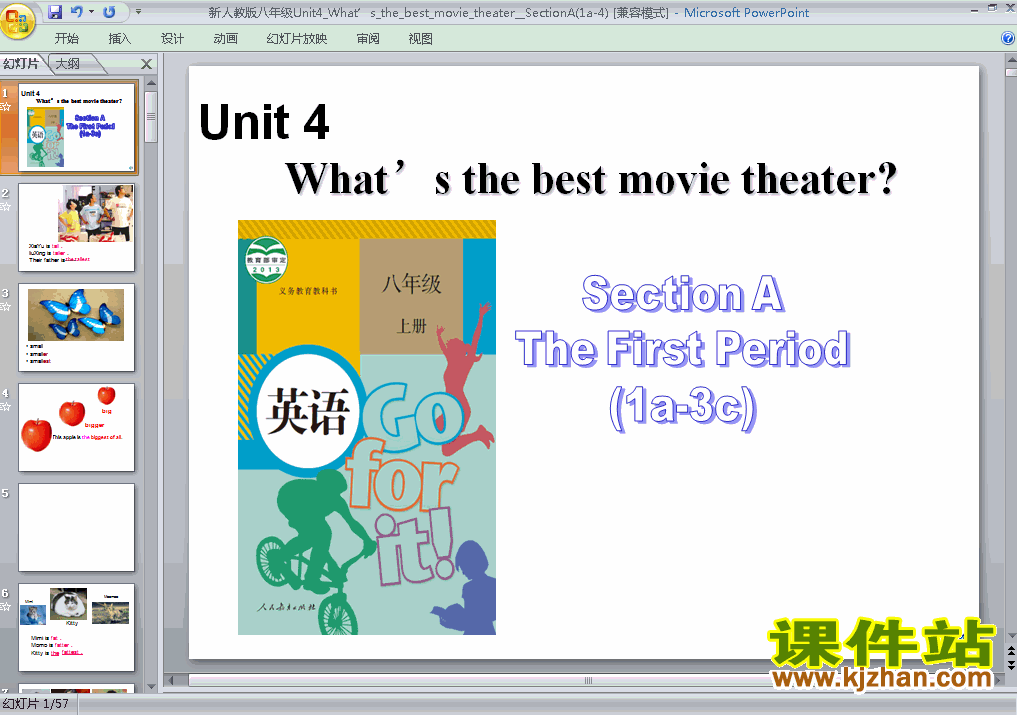The image size is (1017, 715).
Task: Select slide 1 thumbnail
Action: [77, 127]
